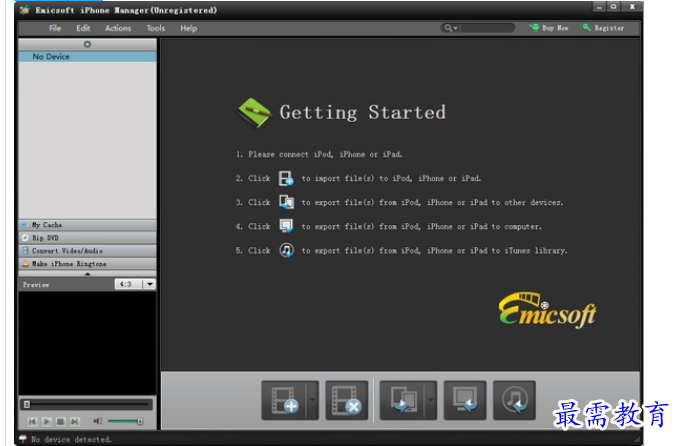The height and width of the screenshot is (446, 677).
Task: Maximize the iPhone Manager window
Action: click(x=613, y=7)
